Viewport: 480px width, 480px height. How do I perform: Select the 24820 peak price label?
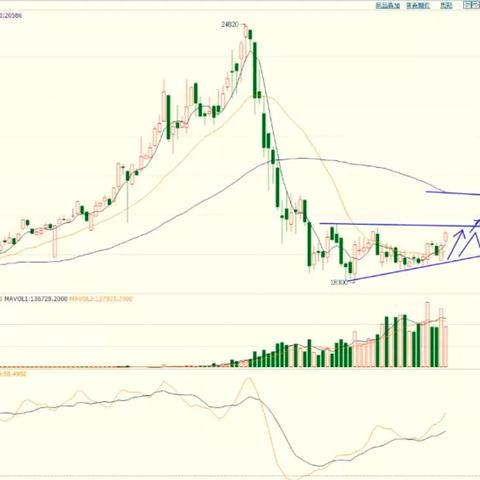230,24
